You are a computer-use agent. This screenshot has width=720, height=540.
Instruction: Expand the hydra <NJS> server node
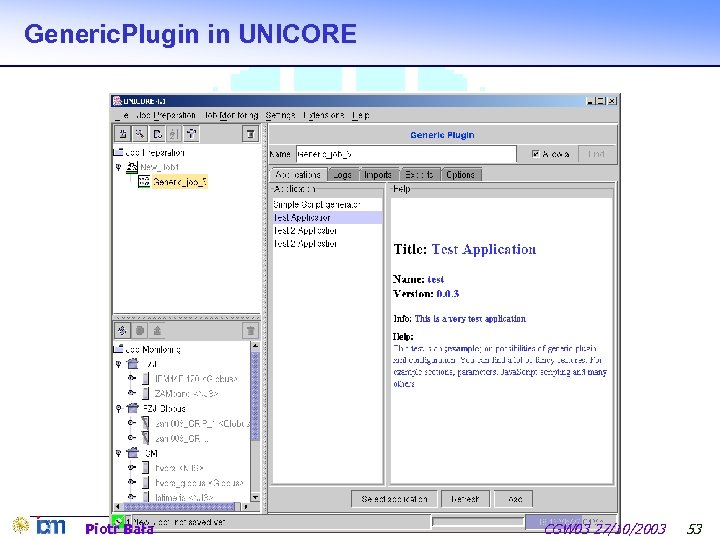click(x=132, y=467)
